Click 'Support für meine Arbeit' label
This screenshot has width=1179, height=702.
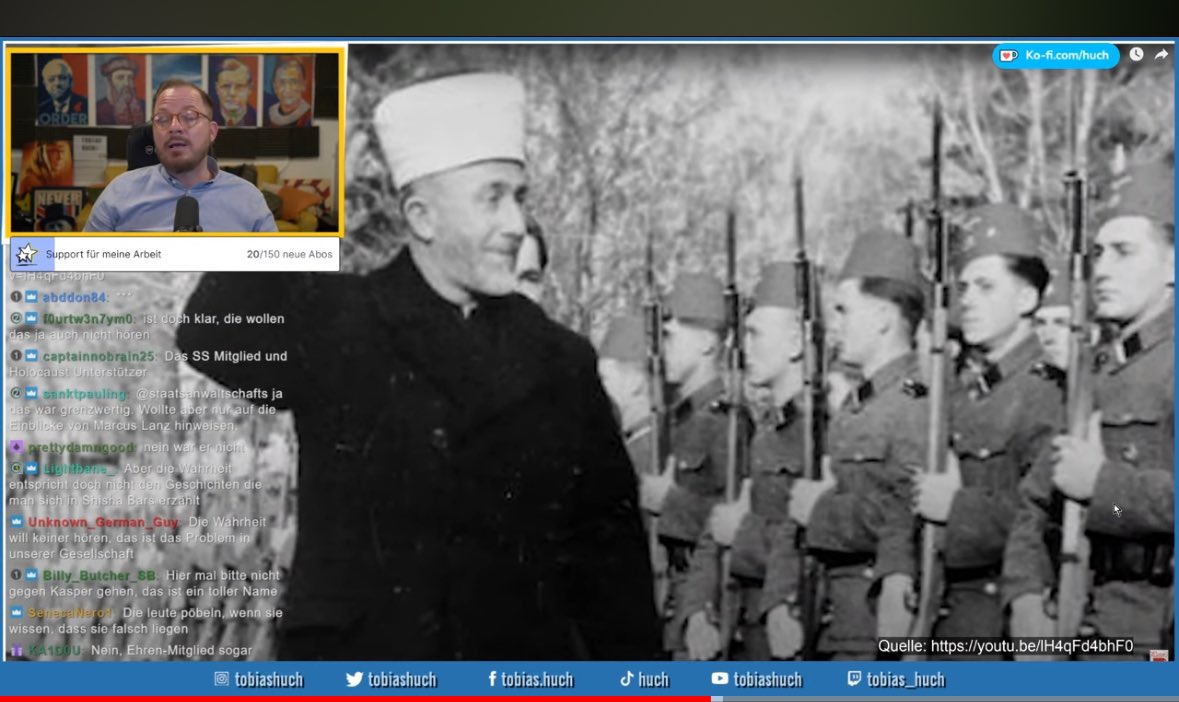coord(104,254)
